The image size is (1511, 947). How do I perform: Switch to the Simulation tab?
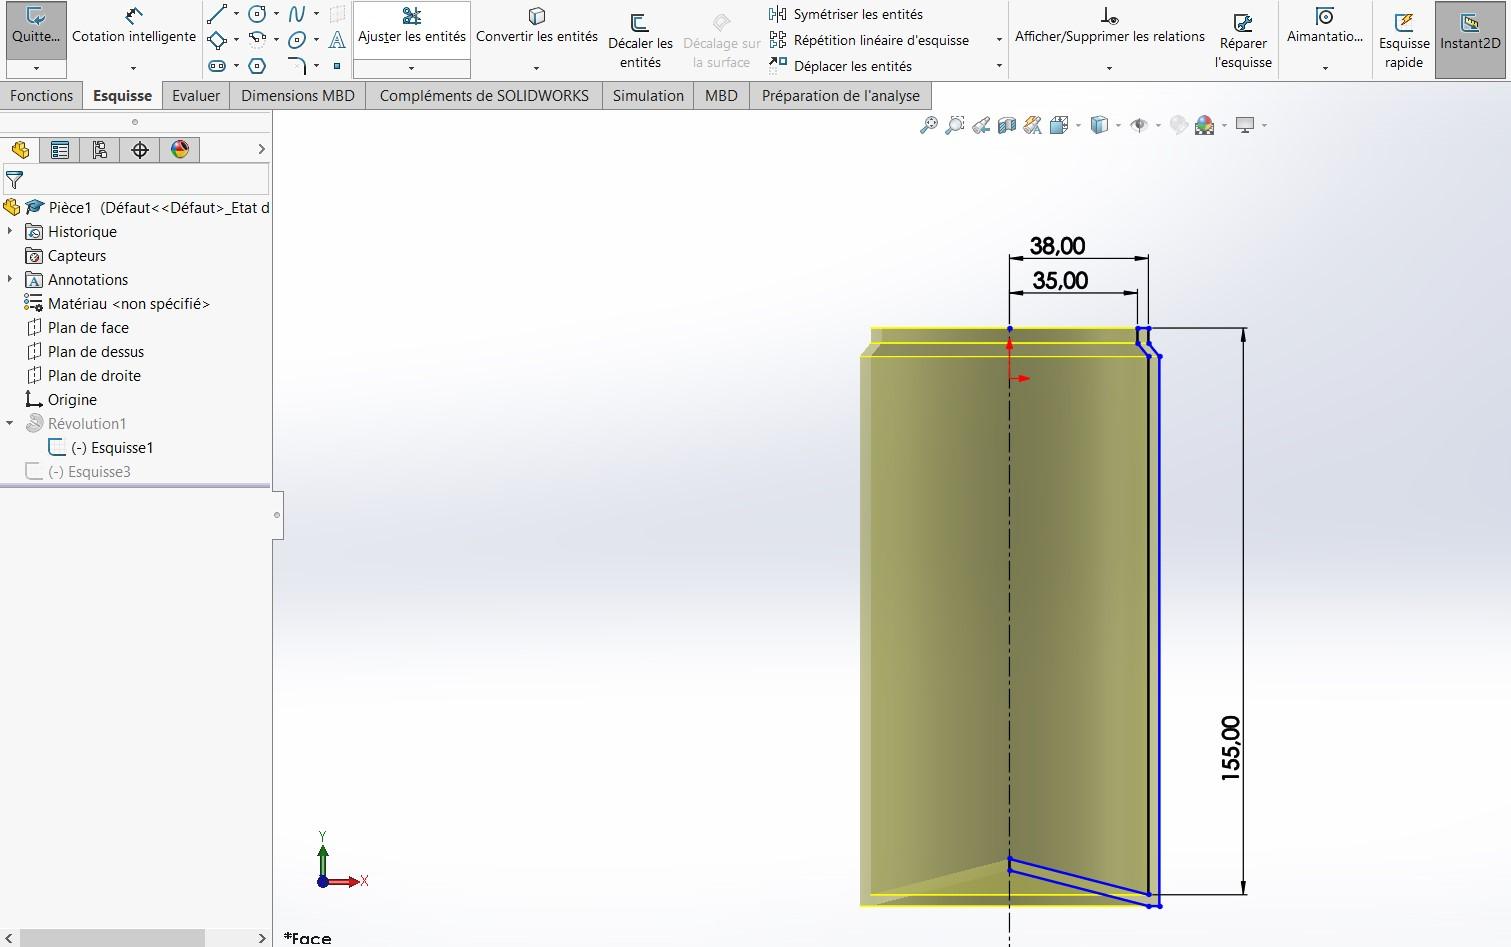(x=648, y=96)
